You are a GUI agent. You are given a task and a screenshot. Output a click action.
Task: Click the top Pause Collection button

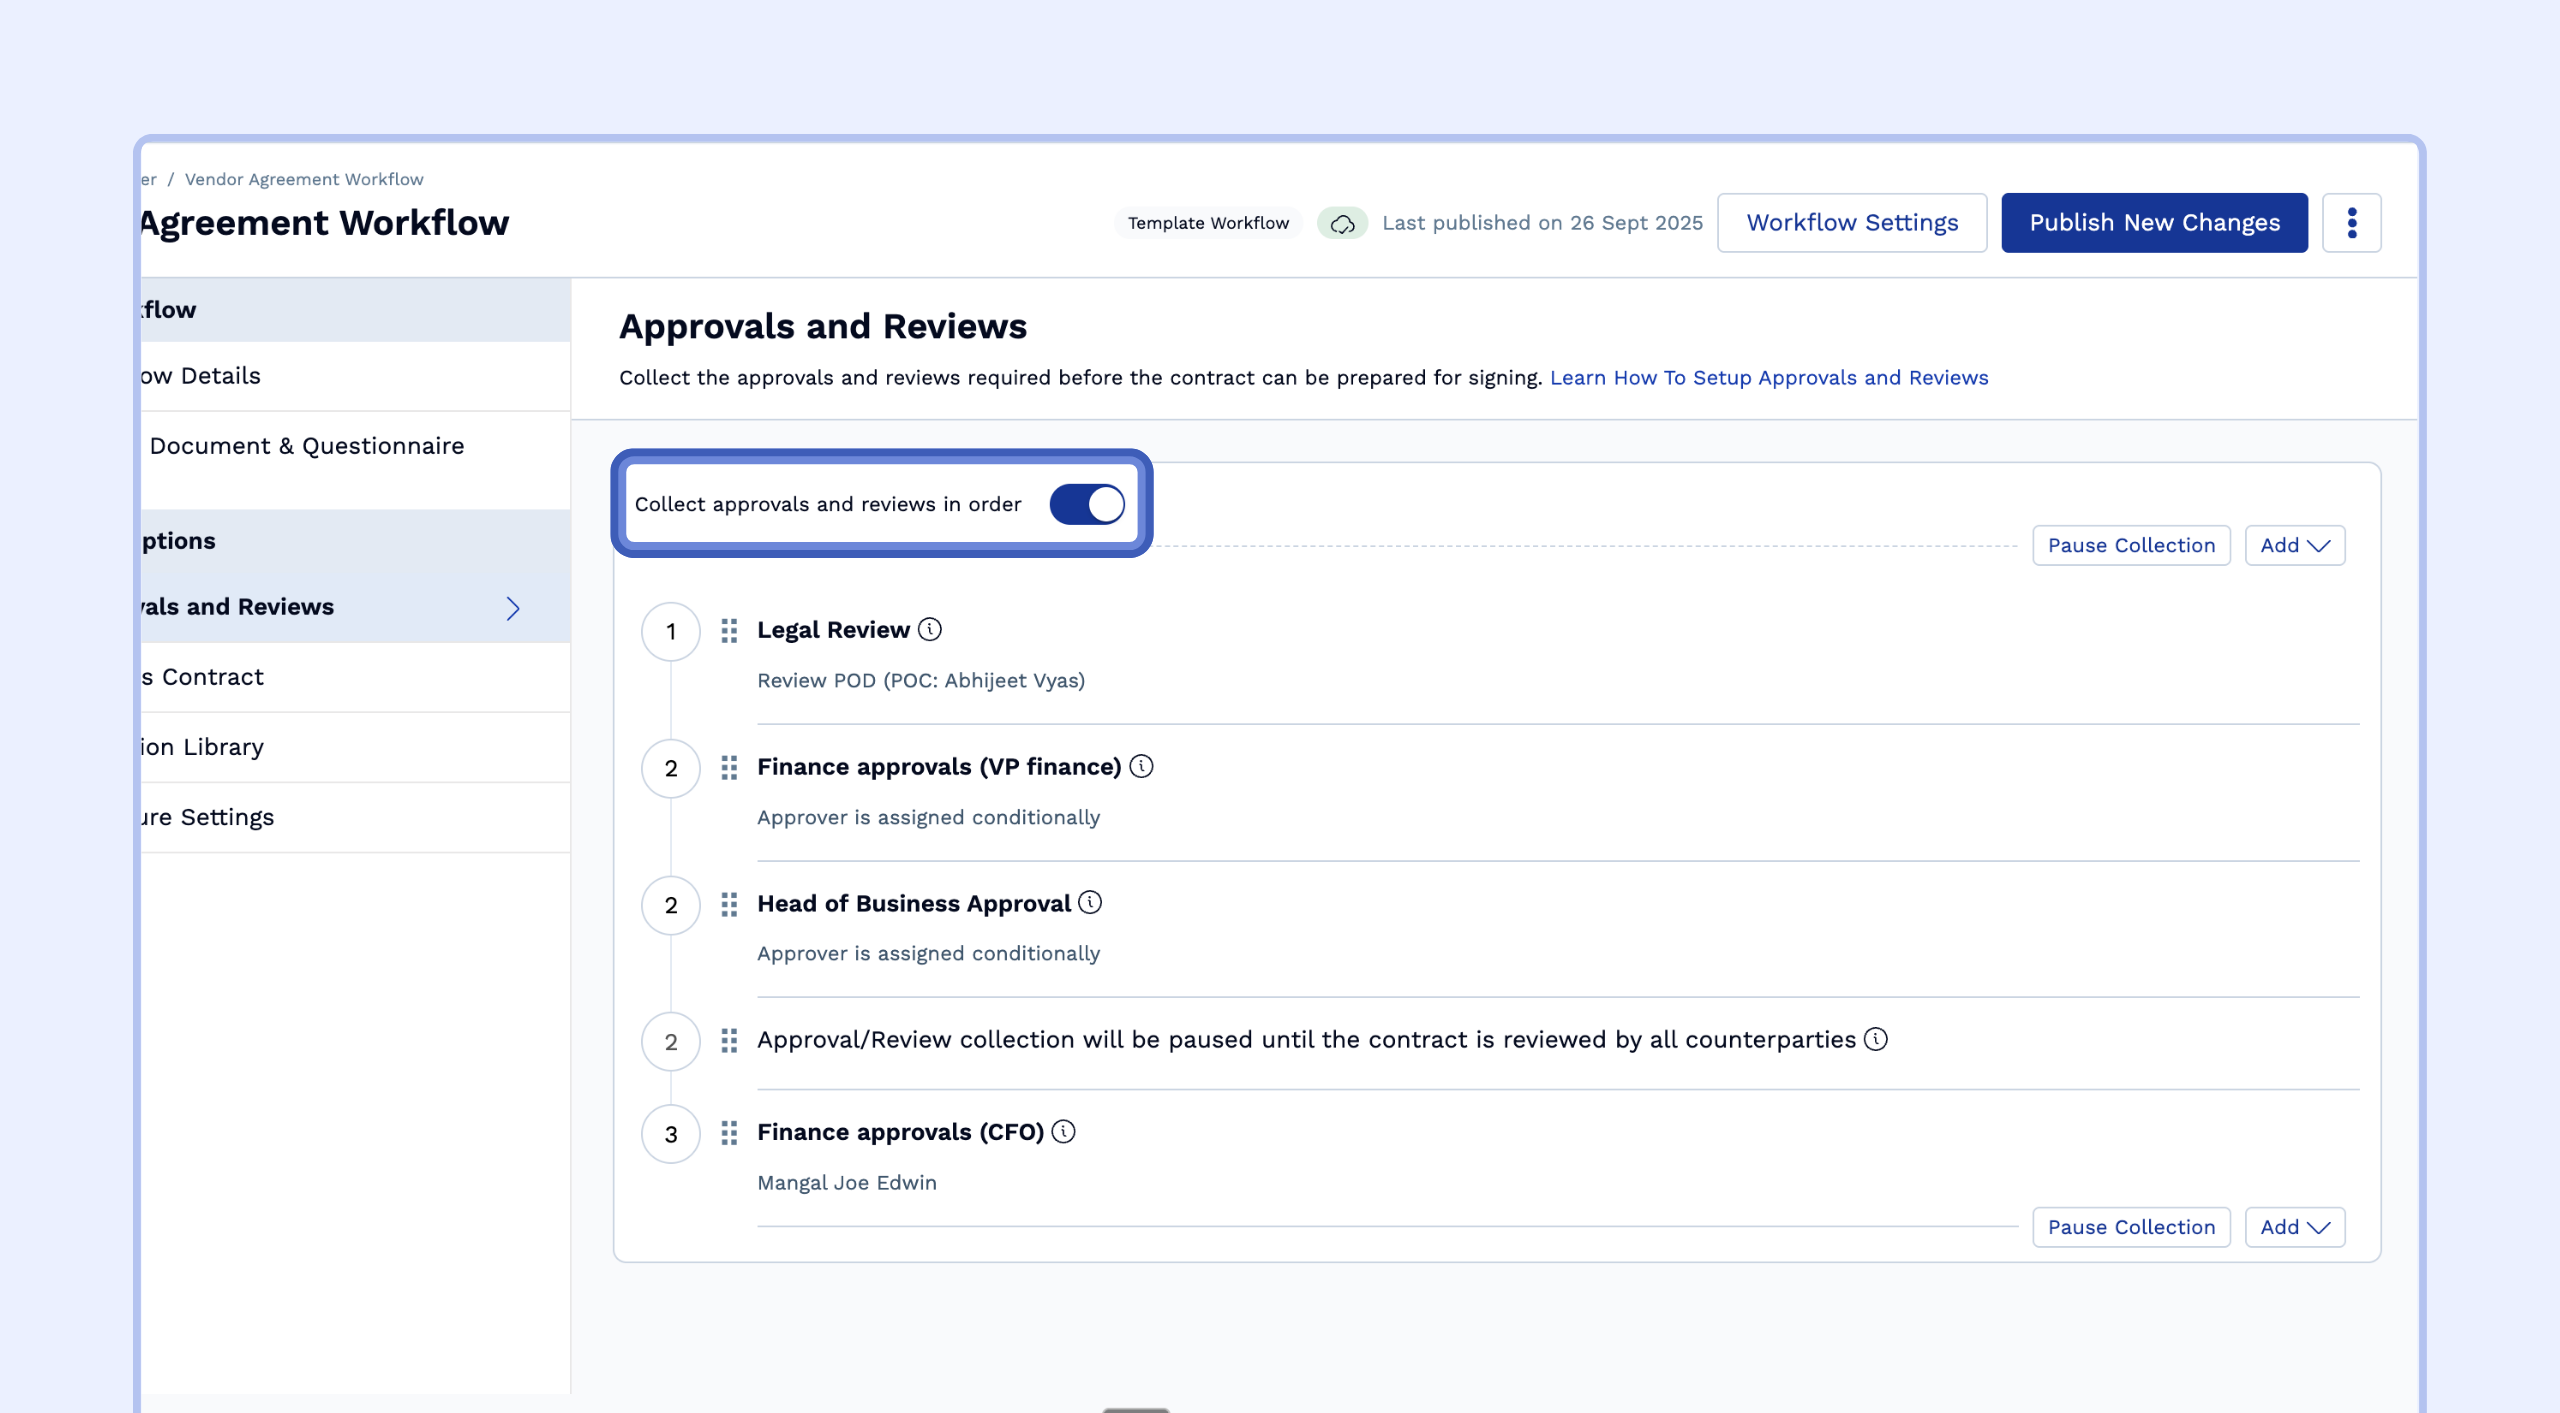click(x=2131, y=545)
